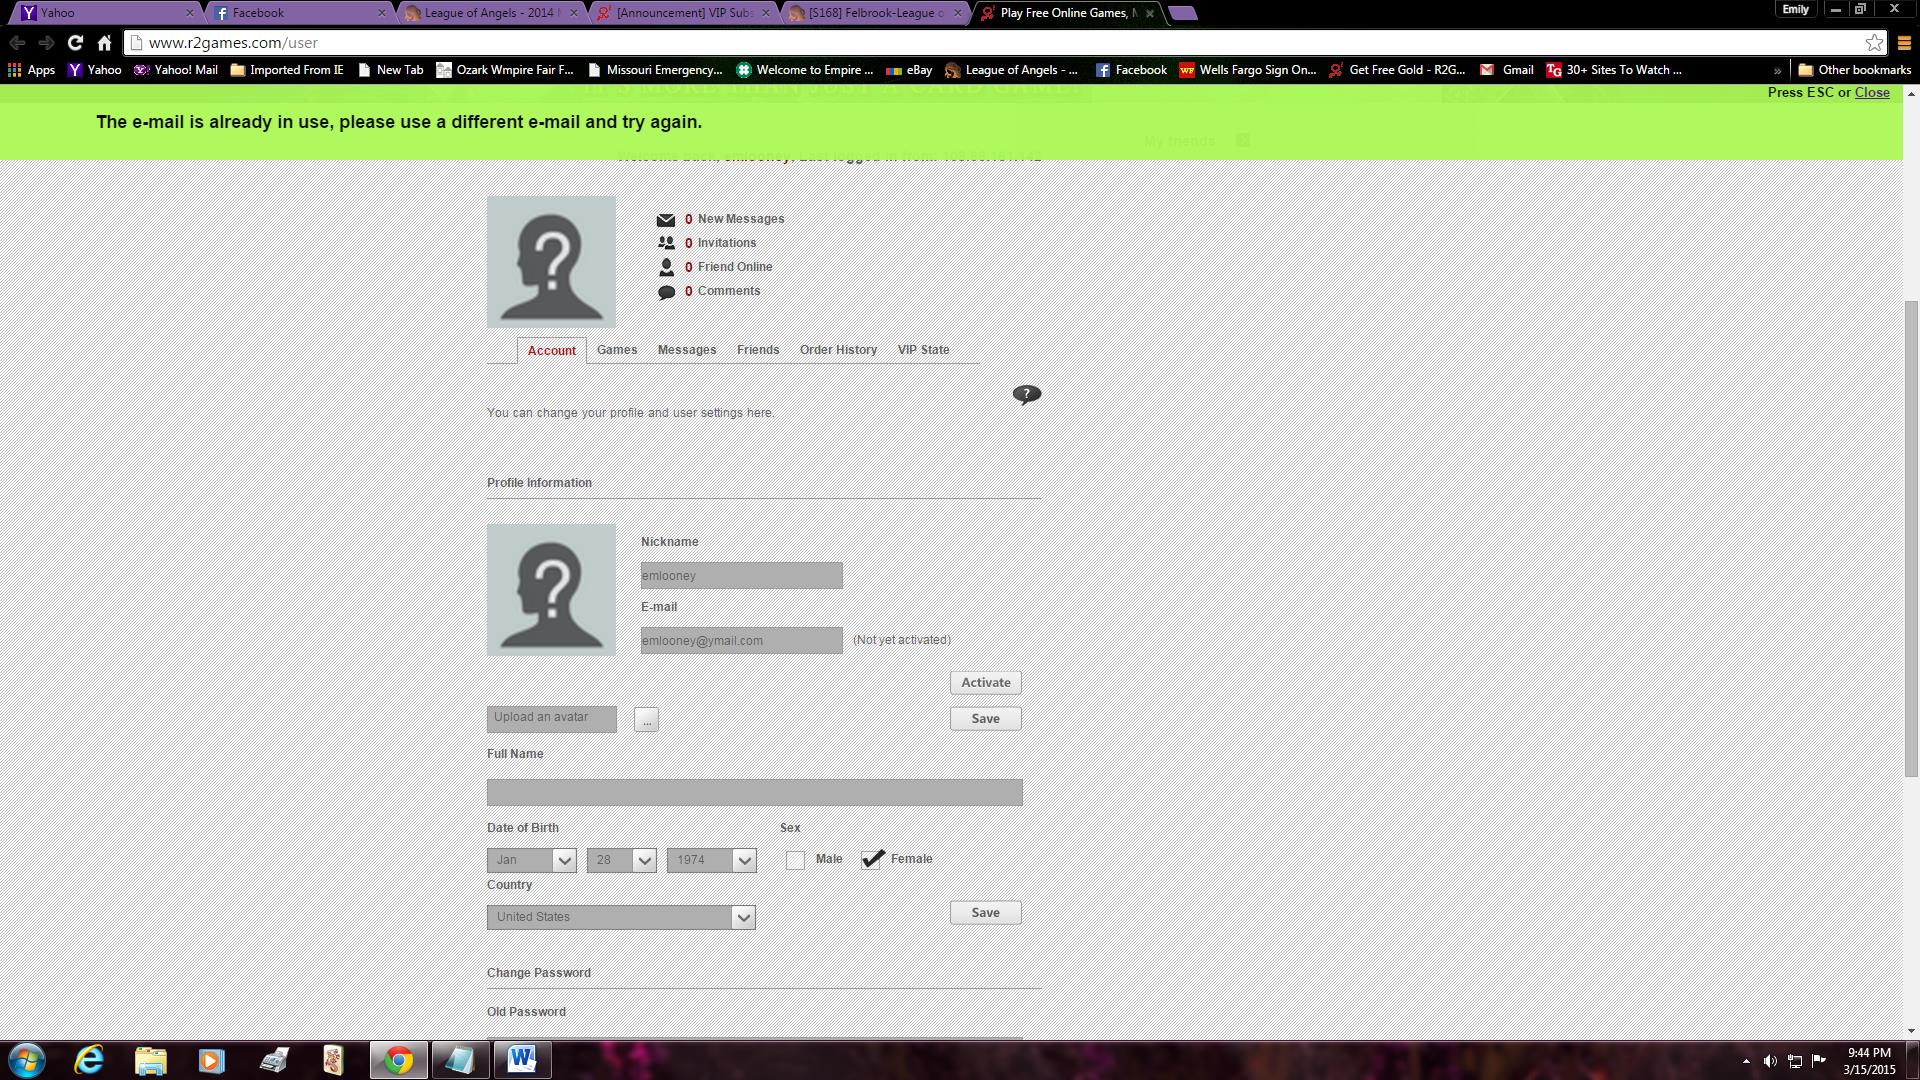Click the Activate e-mail button
The height and width of the screenshot is (1080, 1920).
(985, 682)
